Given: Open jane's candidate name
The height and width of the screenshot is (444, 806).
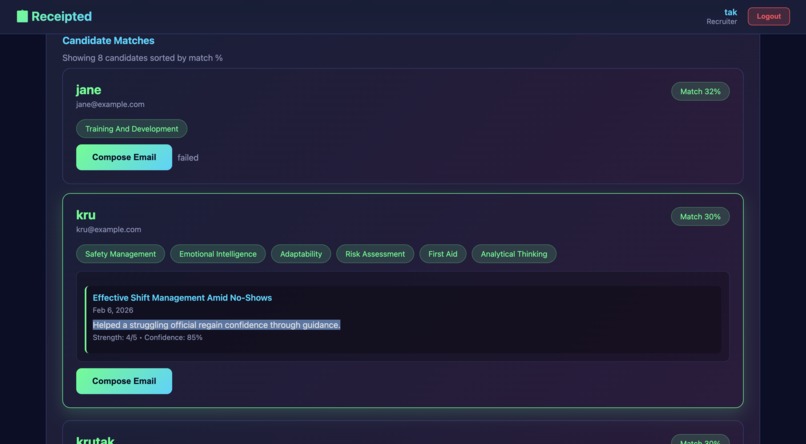Looking at the screenshot, I should click(88, 90).
